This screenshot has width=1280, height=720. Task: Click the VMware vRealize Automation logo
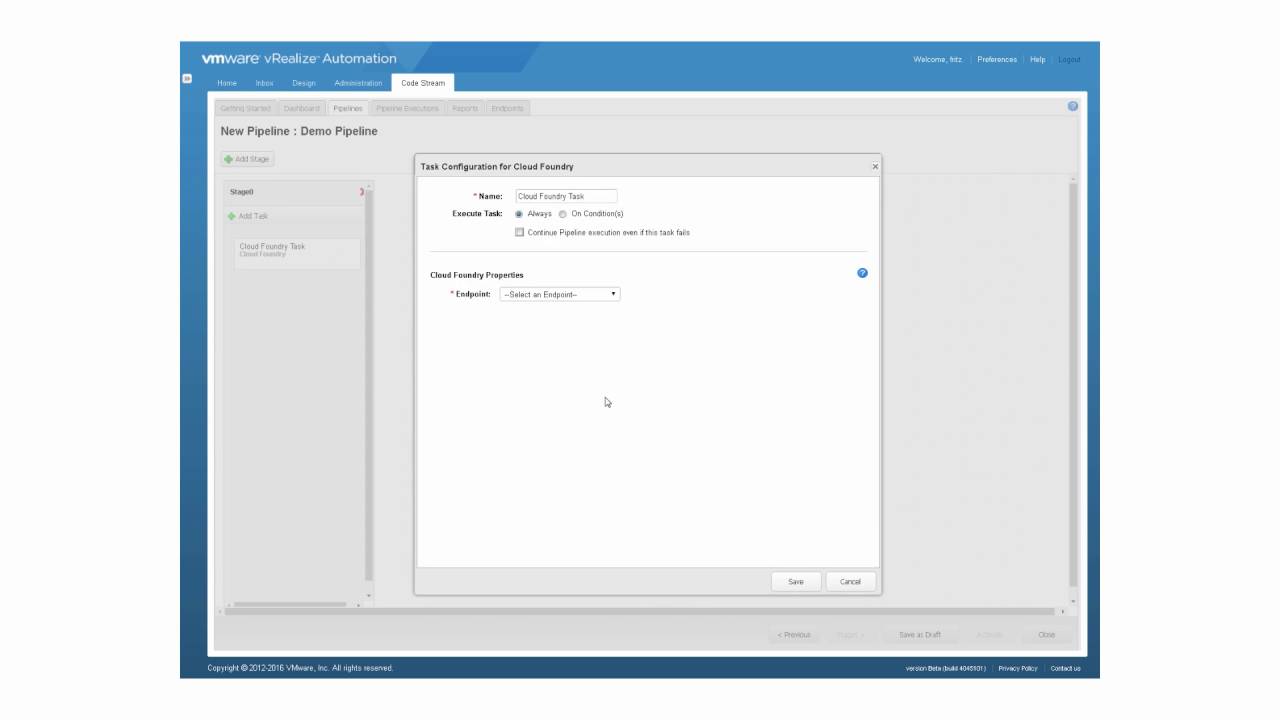[299, 58]
